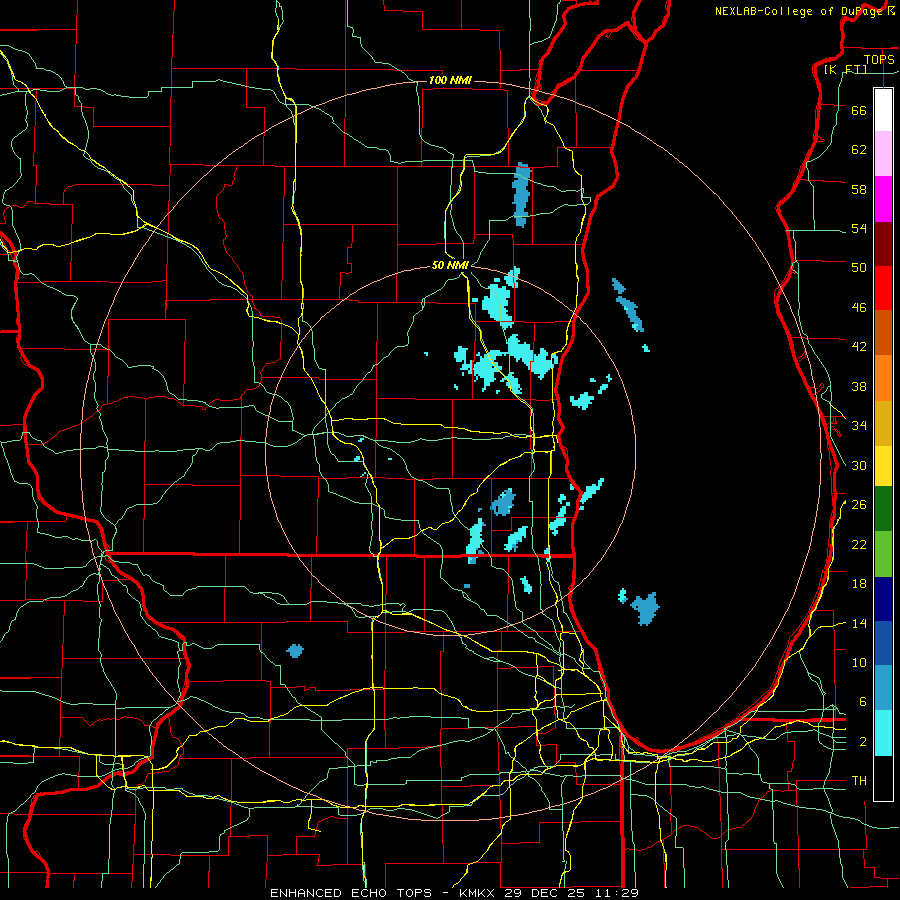Click the 'NEXLAB-College of DuPage' credit text

(x=799, y=11)
